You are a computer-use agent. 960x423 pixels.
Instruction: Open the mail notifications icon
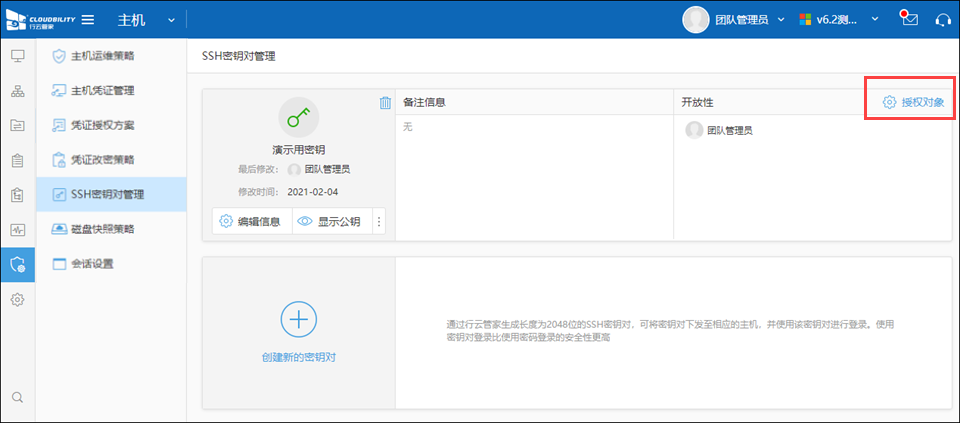pyautogui.click(x=909, y=20)
